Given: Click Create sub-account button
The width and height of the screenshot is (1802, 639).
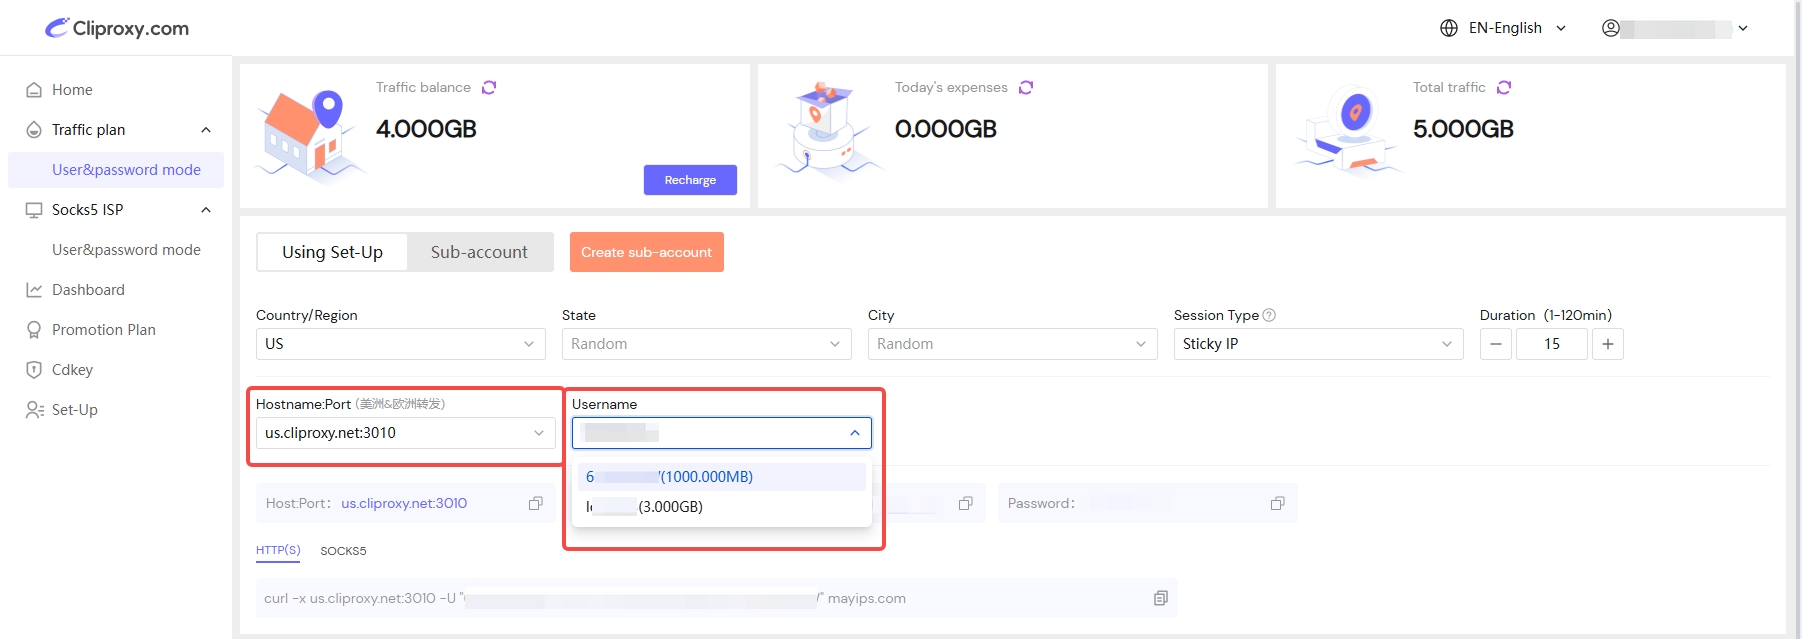Looking at the screenshot, I should tap(646, 252).
